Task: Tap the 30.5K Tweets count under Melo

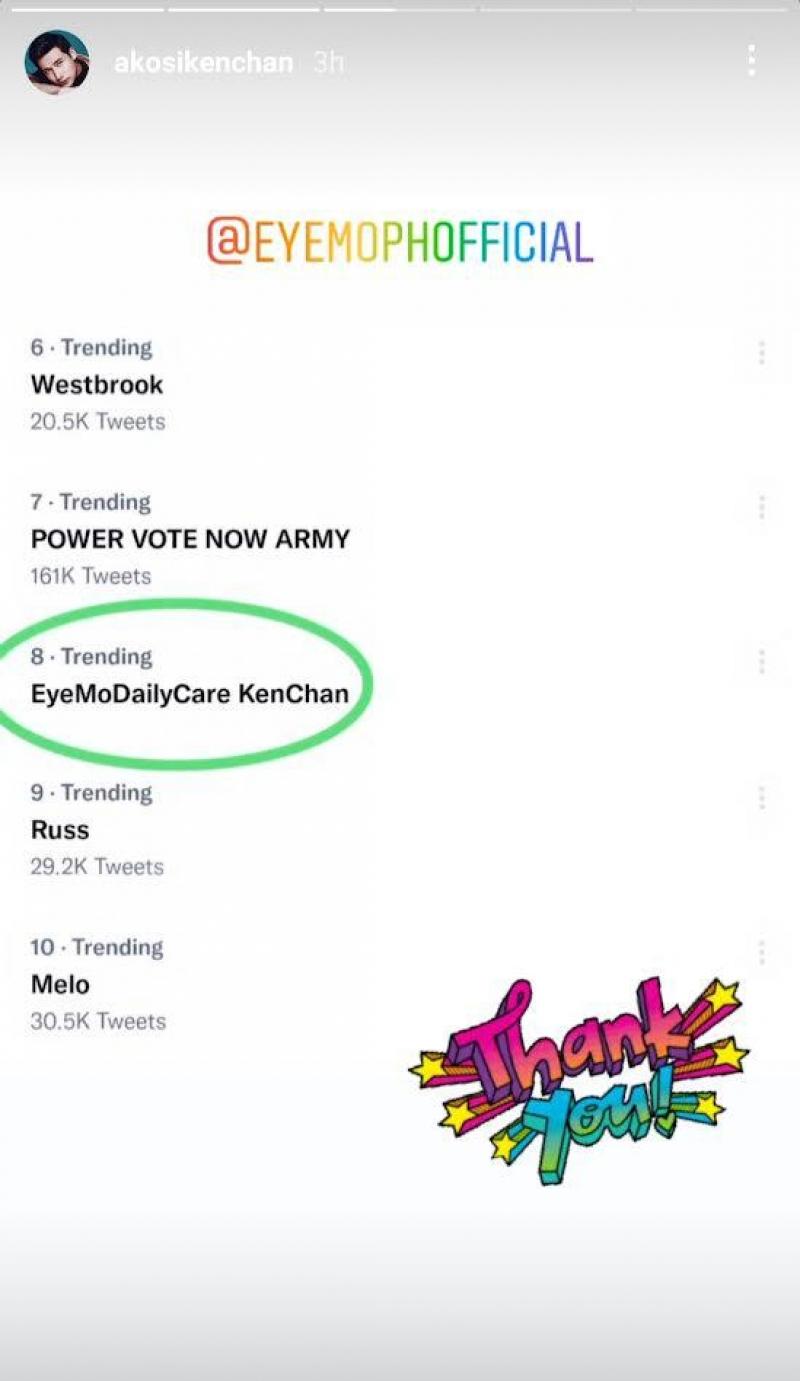Action: coord(98,1021)
